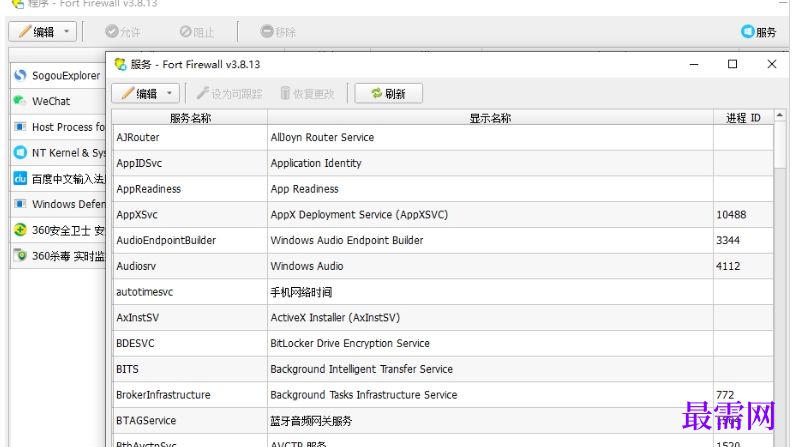Select the AppXSvc service name
Screen dimensions: 794x447
(x=137, y=215)
